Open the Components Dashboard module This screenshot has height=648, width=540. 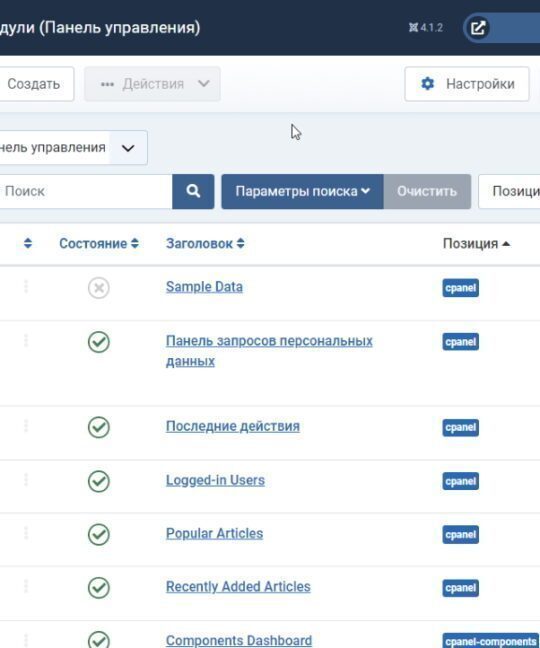(239, 640)
